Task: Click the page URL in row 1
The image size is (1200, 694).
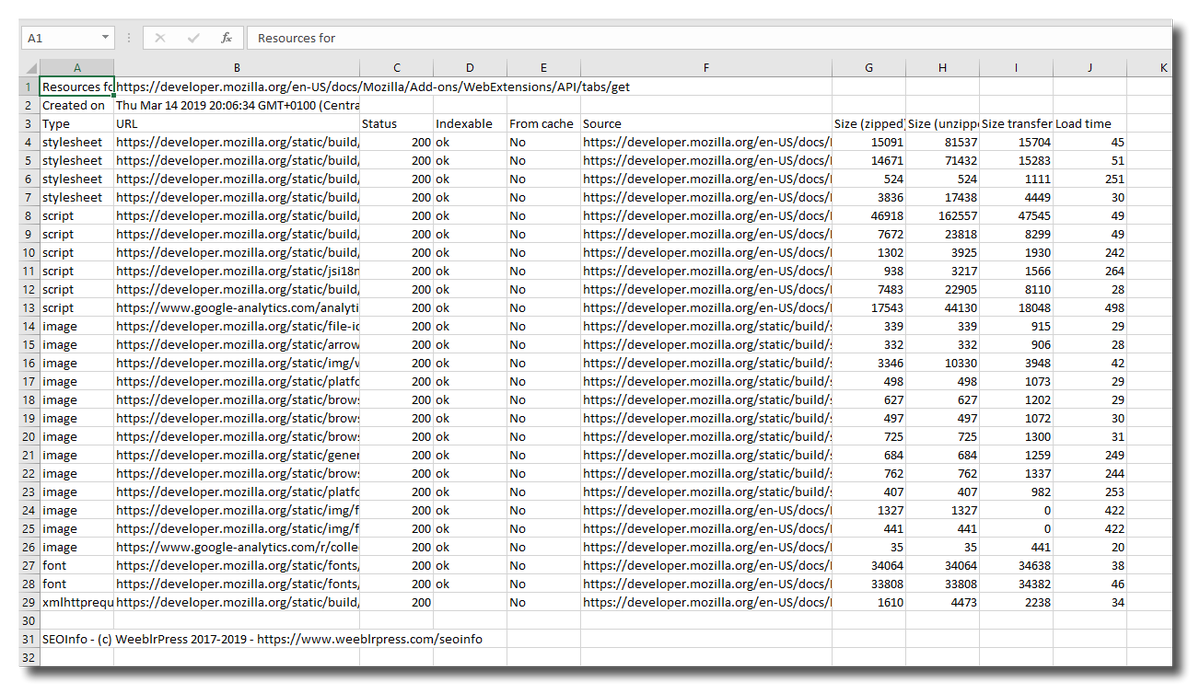Action: point(373,87)
